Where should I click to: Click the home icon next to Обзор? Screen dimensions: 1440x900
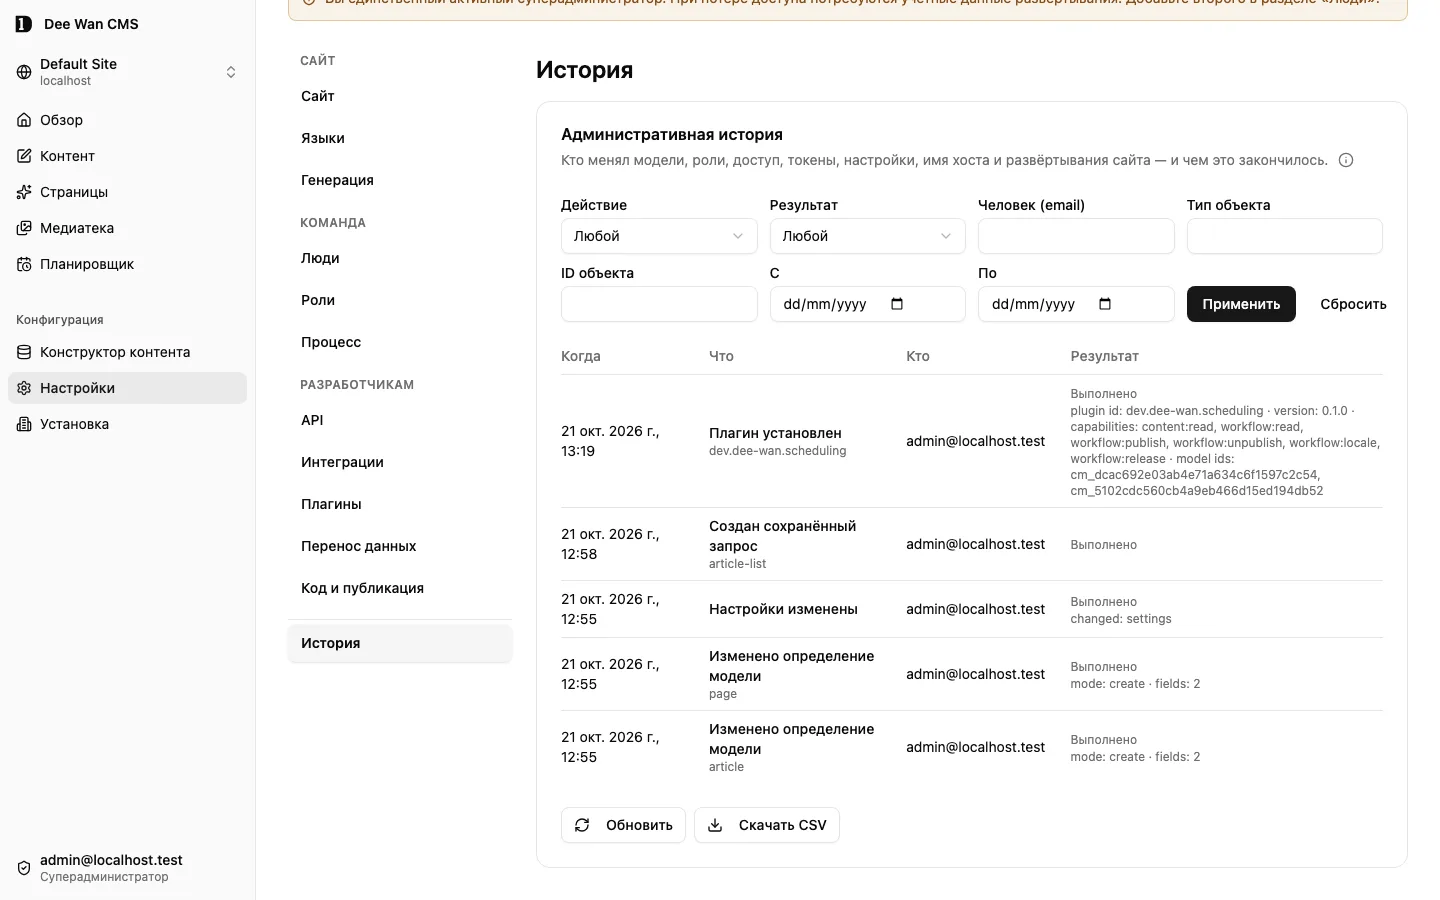pyautogui.click(x=24, y=120)
